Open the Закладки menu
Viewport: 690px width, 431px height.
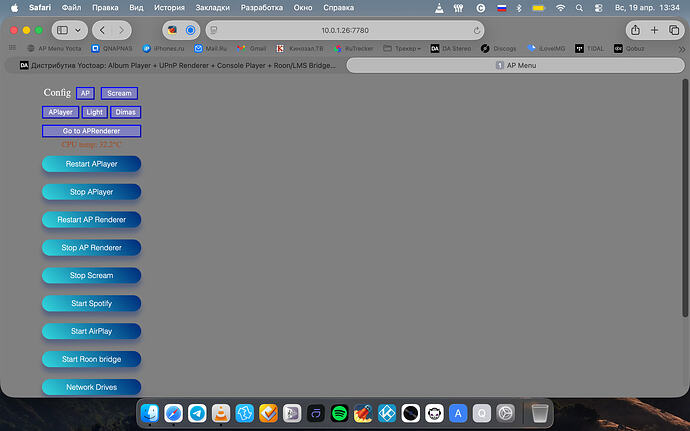click(213, 7)
